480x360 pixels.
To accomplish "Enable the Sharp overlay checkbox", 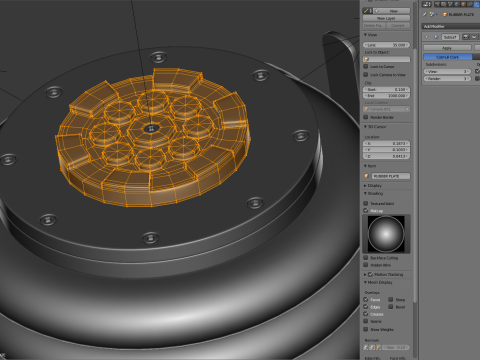I will pos(391,299).
